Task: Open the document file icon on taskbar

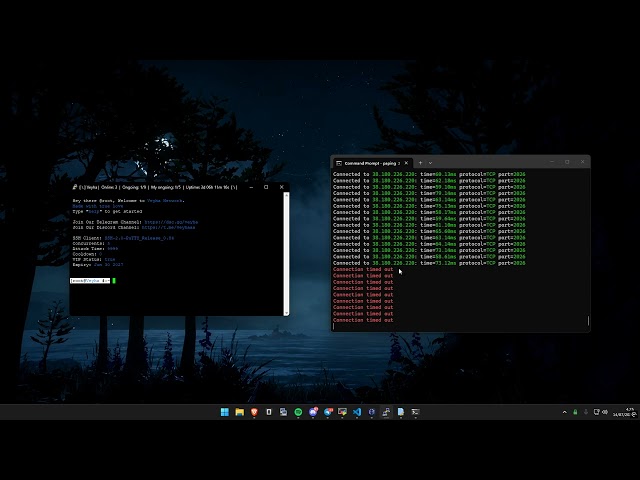Action: click(401, 412)
